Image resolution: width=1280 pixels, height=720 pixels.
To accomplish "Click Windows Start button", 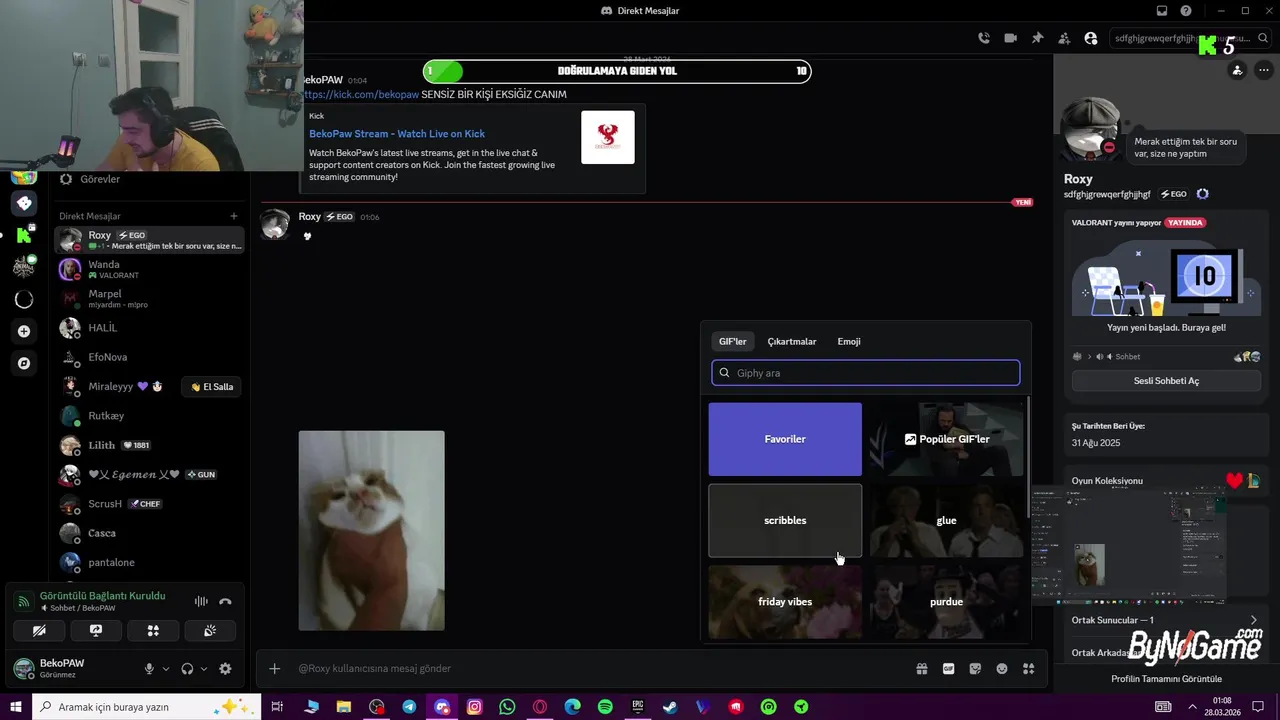I will [x=16, y=707].
